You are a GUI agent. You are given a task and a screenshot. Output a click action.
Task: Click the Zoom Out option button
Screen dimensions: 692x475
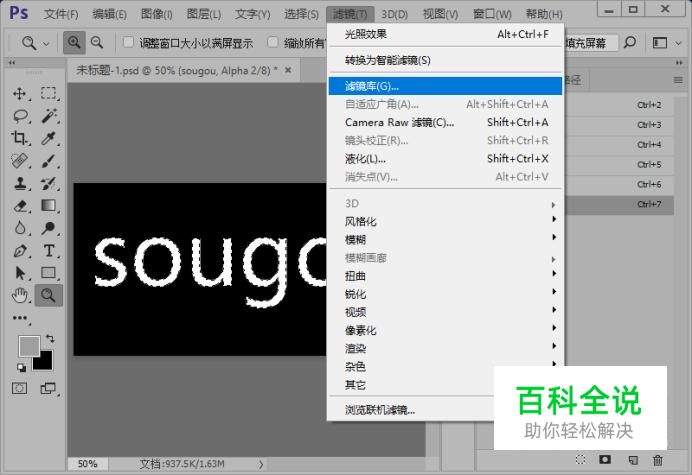(x=97, y=42)
